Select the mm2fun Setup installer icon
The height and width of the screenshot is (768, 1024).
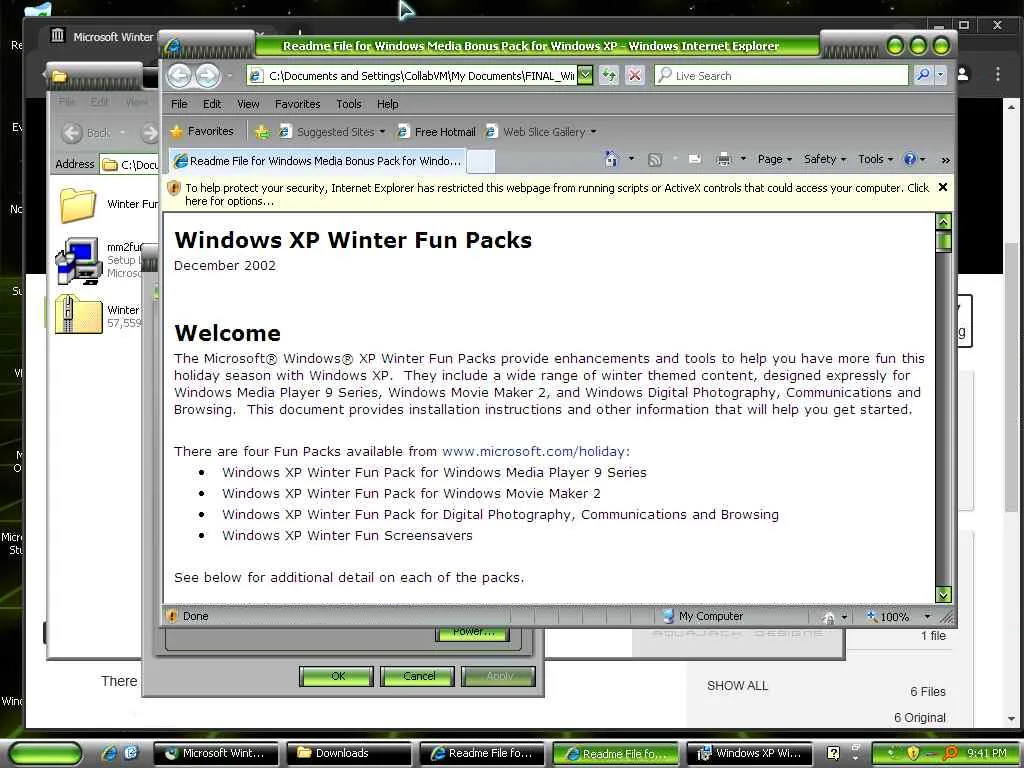78,261
